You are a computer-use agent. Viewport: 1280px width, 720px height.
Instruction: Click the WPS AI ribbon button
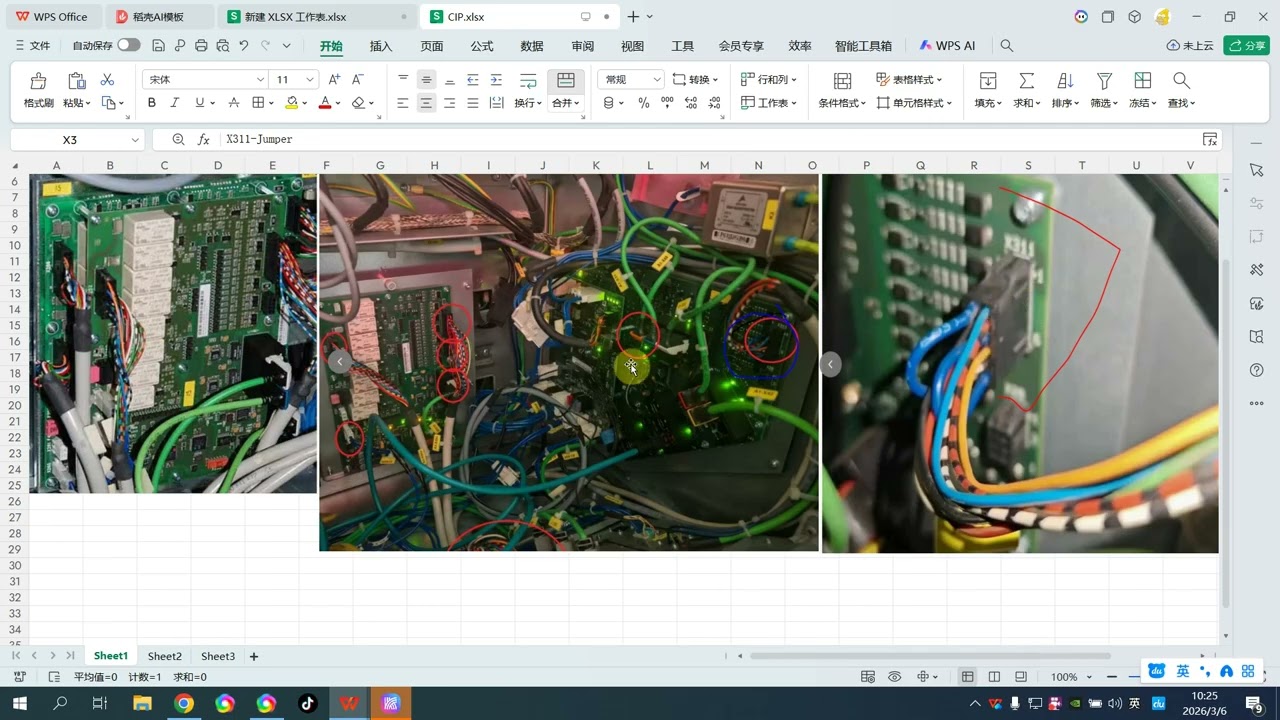(x=947, y=46)
